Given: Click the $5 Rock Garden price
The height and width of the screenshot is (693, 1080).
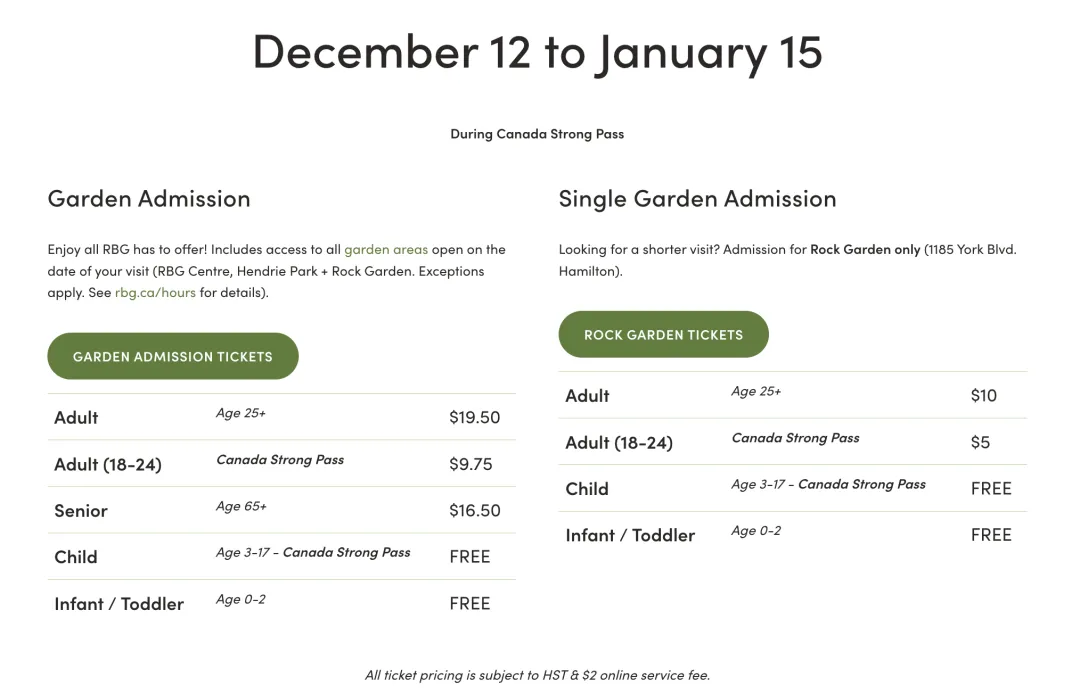Looking at the screenshot, I should click(980, 442).
